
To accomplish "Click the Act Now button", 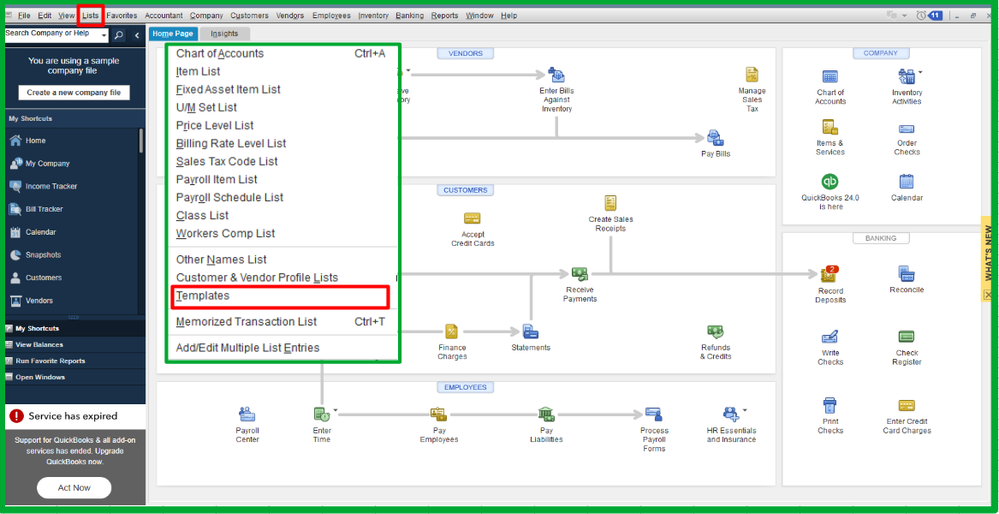I will tap(74, 488).
